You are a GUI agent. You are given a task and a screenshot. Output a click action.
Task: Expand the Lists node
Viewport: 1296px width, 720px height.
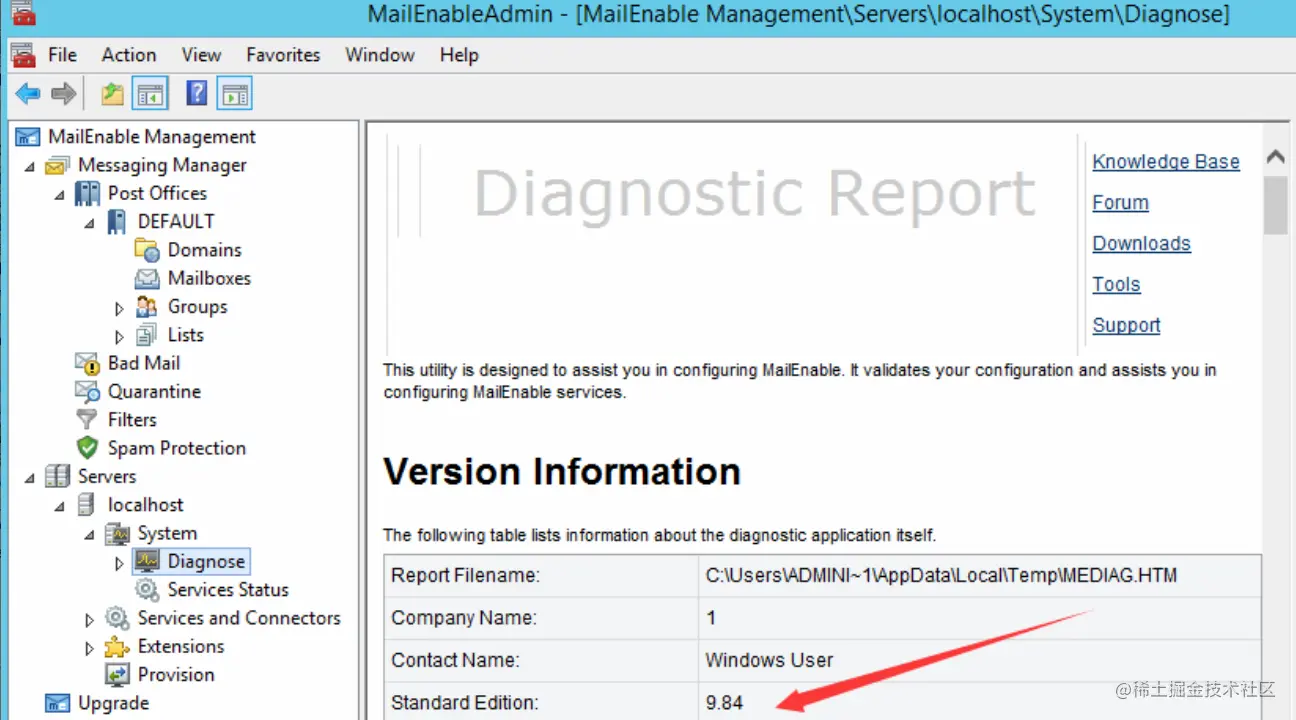coord(120,336)
